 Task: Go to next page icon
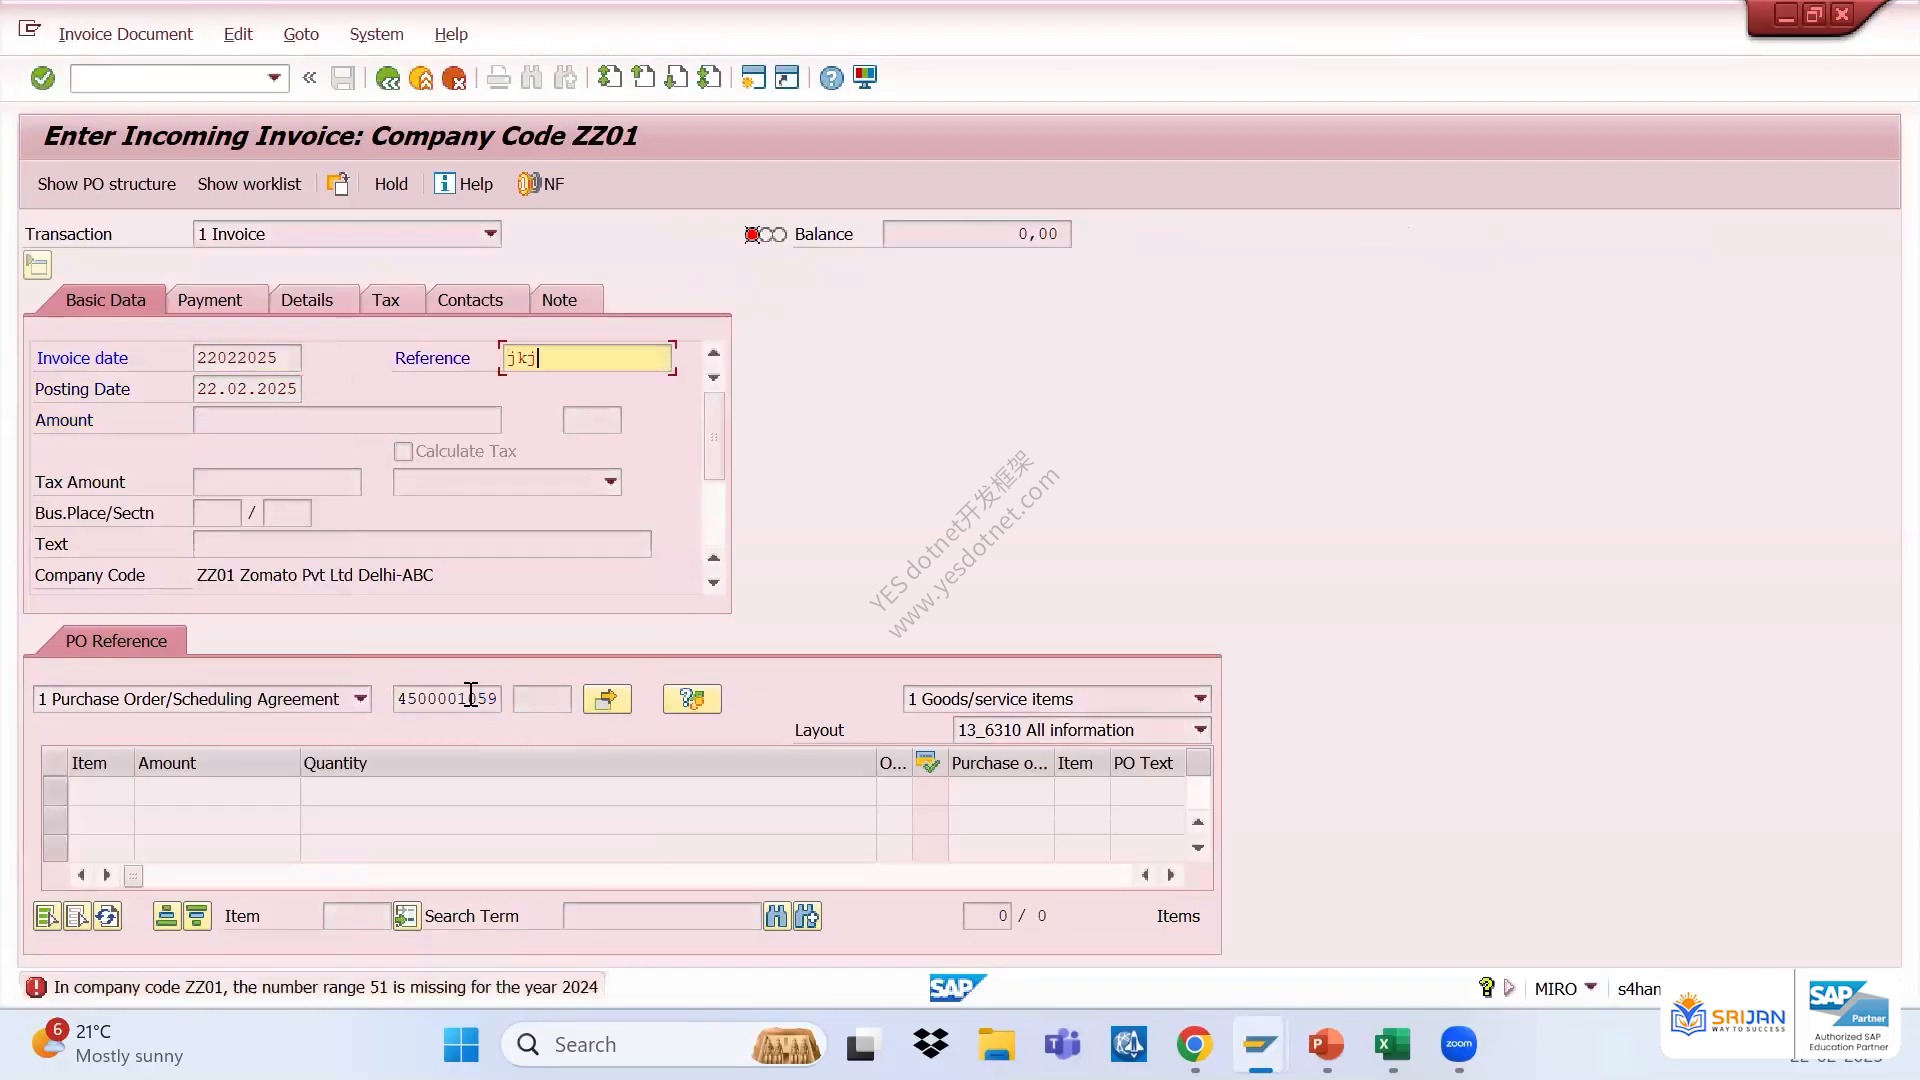point(676,77)
